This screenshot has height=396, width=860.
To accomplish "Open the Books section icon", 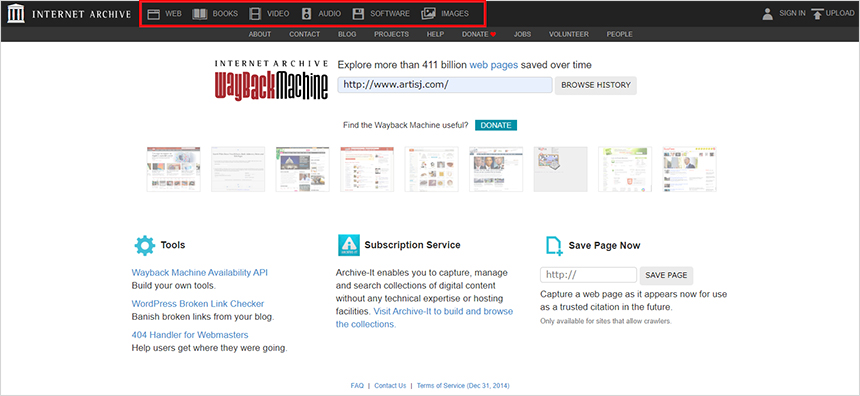I will 200,14.
